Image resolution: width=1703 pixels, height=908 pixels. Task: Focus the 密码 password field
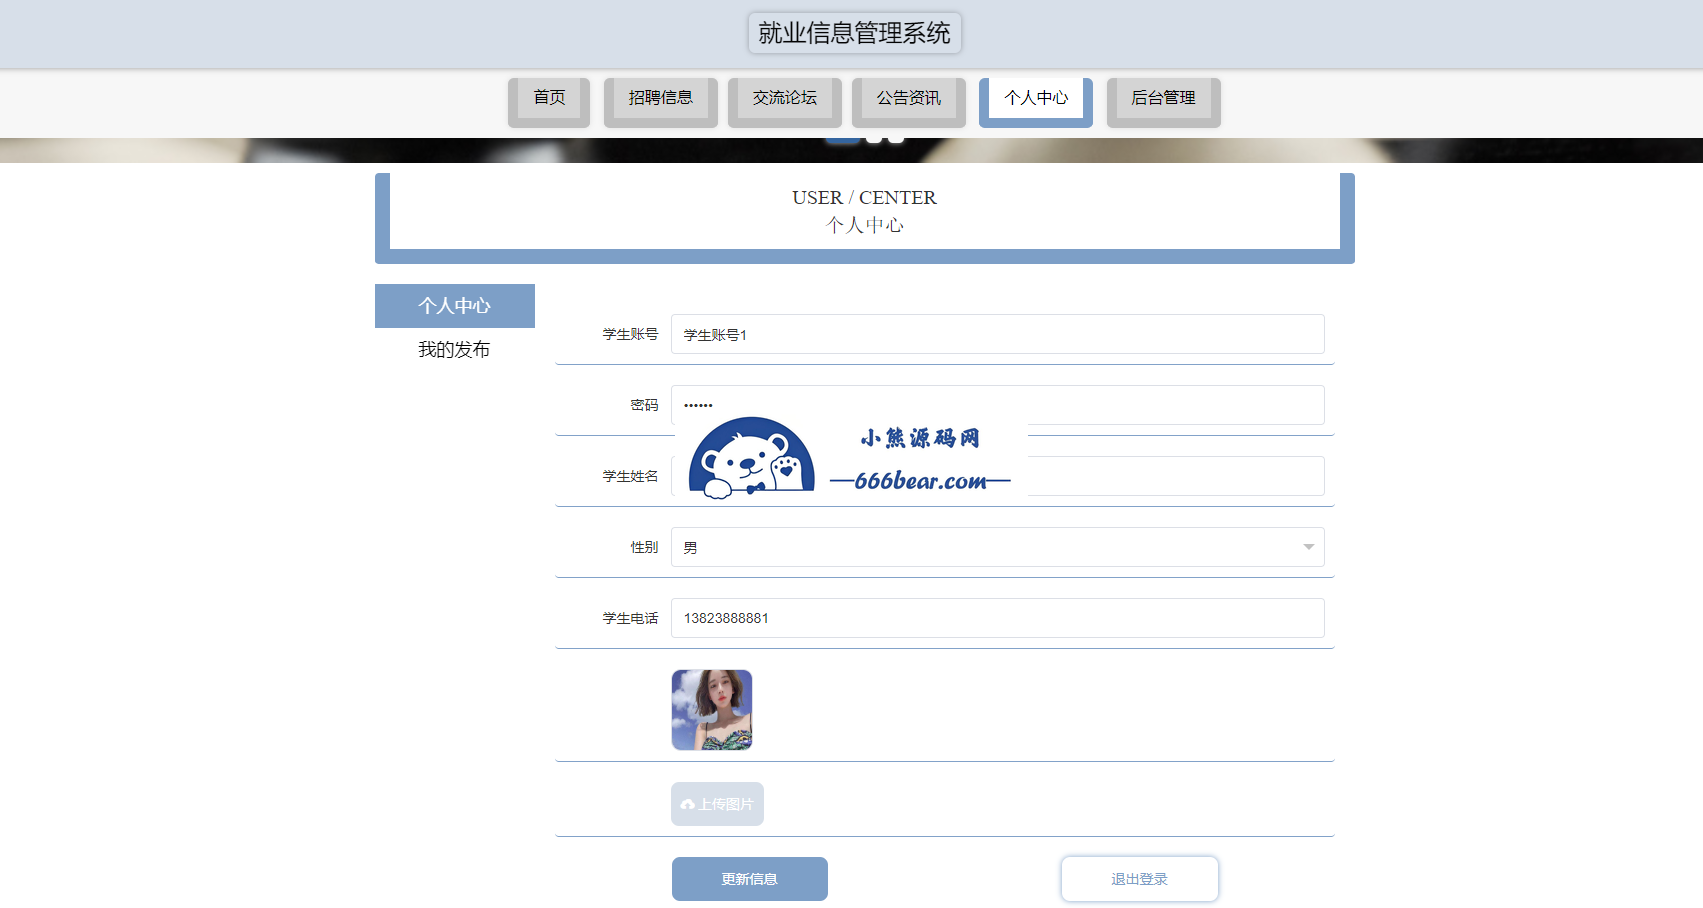click(x=997, y=405)
